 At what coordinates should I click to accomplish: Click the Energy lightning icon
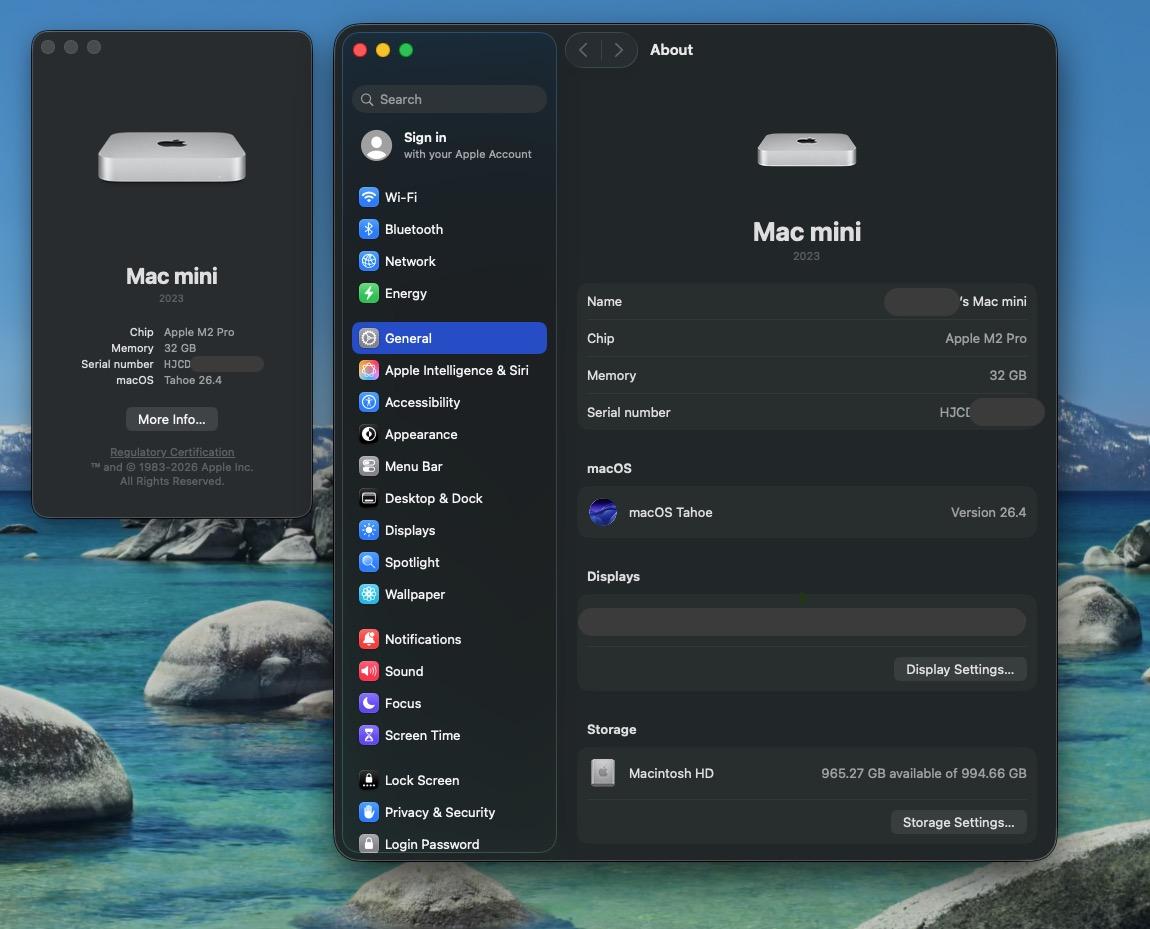tap(369, 293)
